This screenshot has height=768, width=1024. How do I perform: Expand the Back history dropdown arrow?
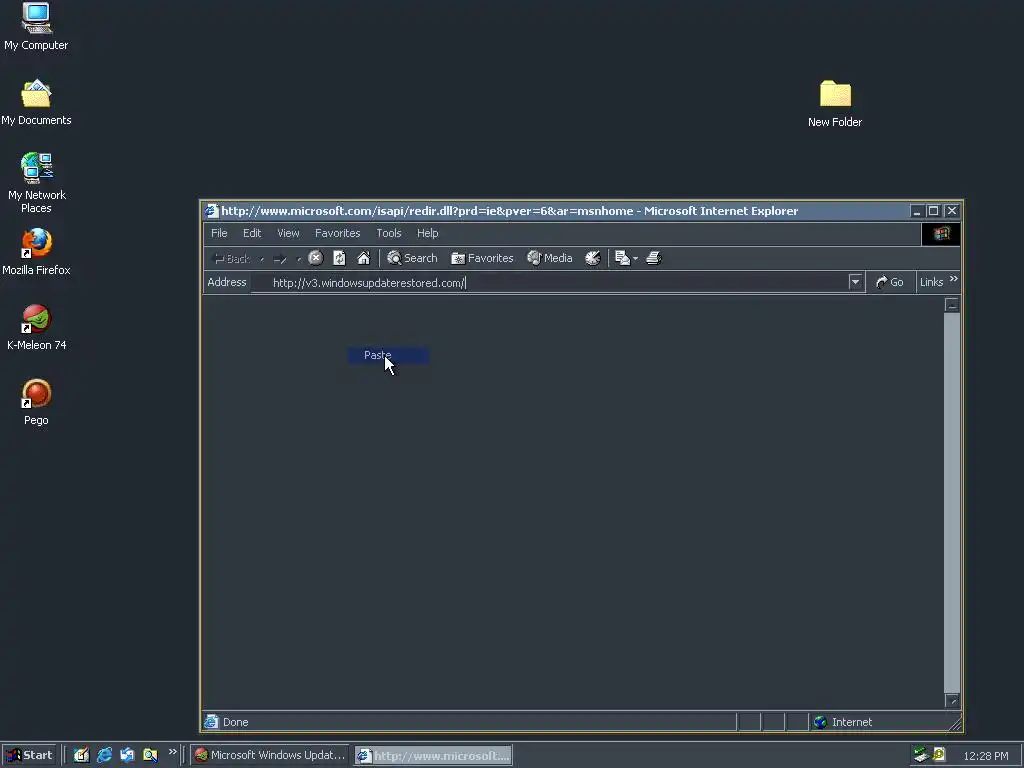[262, 259]
